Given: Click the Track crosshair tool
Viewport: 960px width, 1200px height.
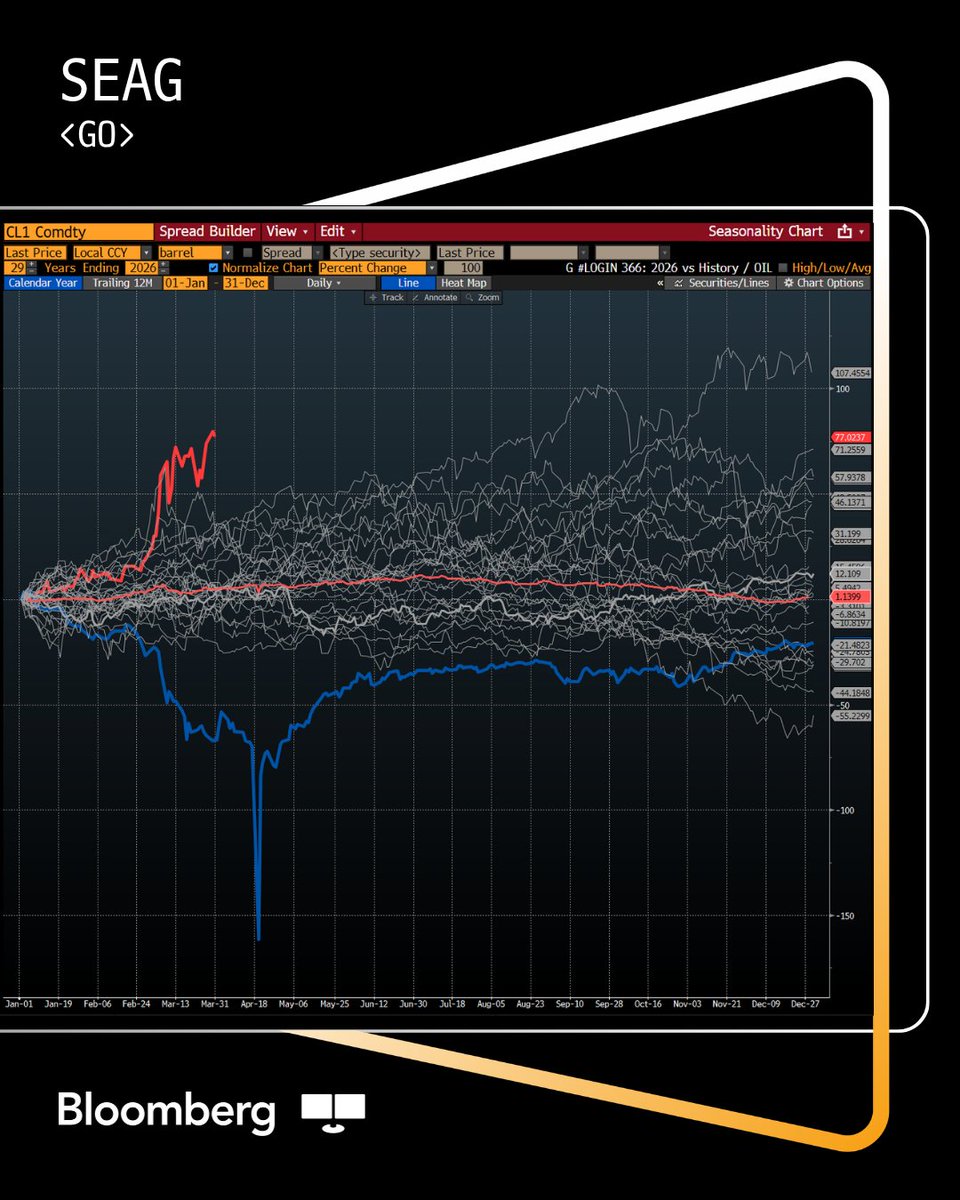Looking at the screenshot, I should pos(386,297).
